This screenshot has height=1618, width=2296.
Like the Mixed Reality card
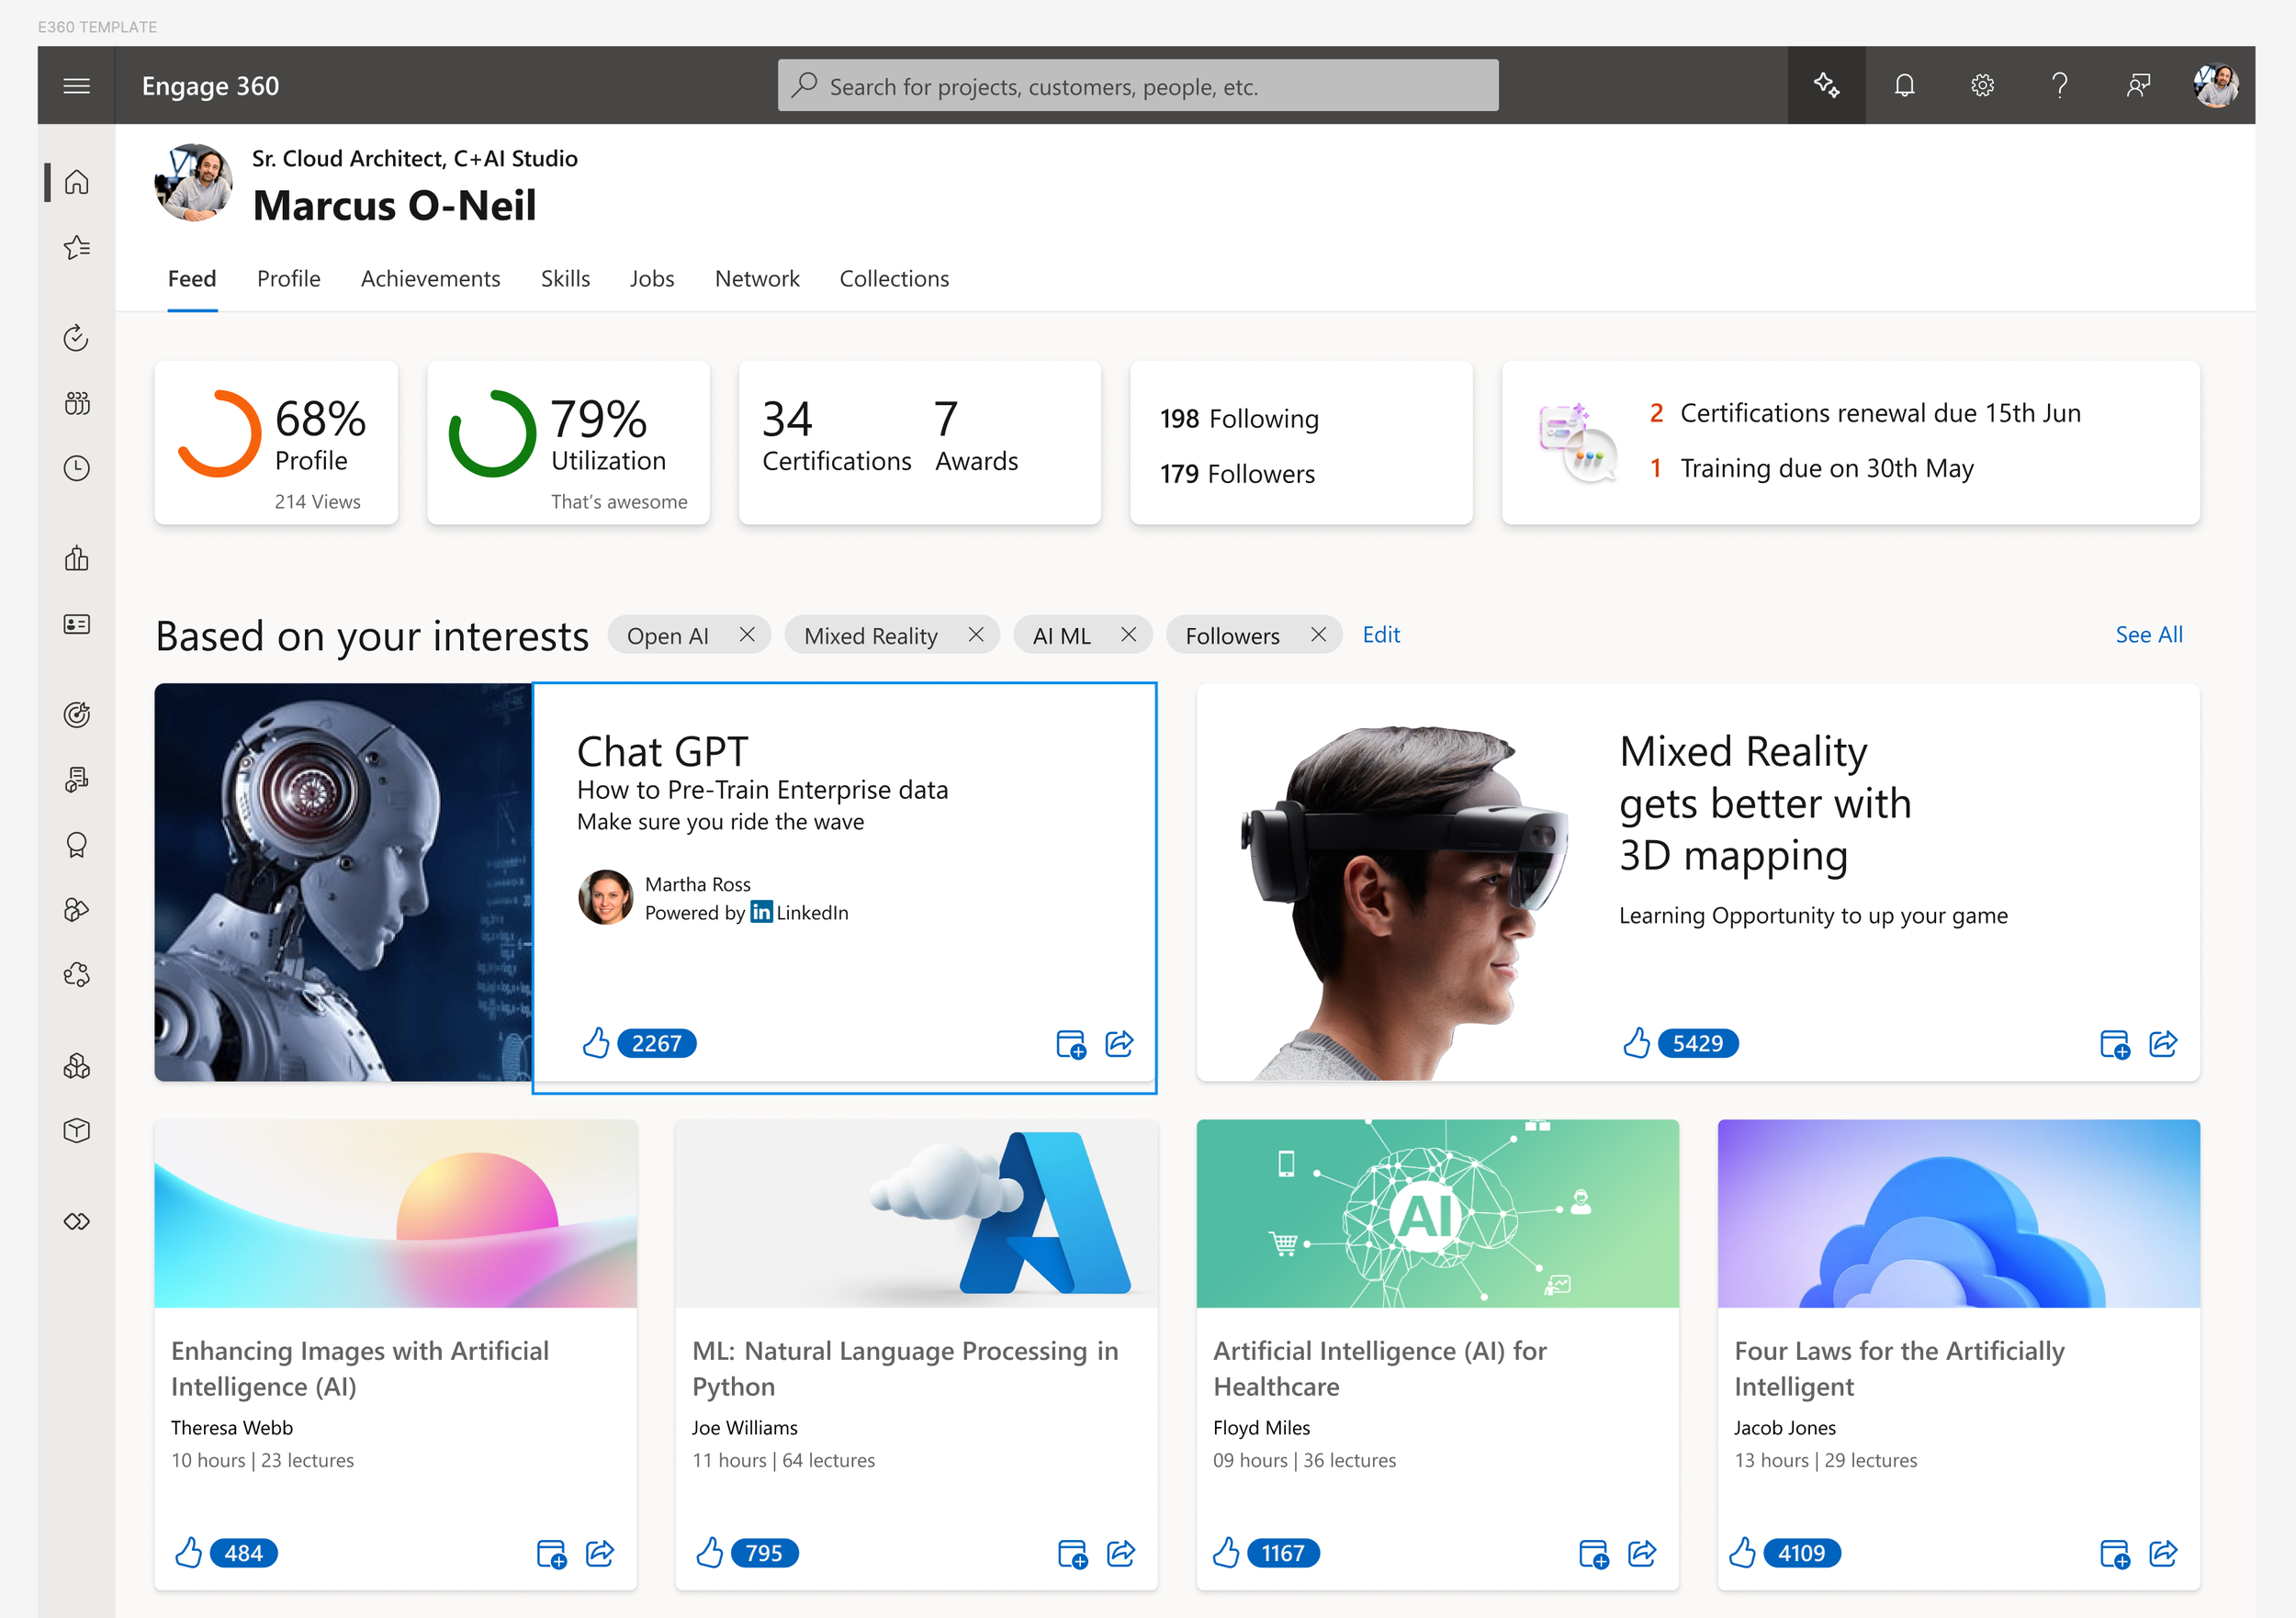tap(1637, 1043)
